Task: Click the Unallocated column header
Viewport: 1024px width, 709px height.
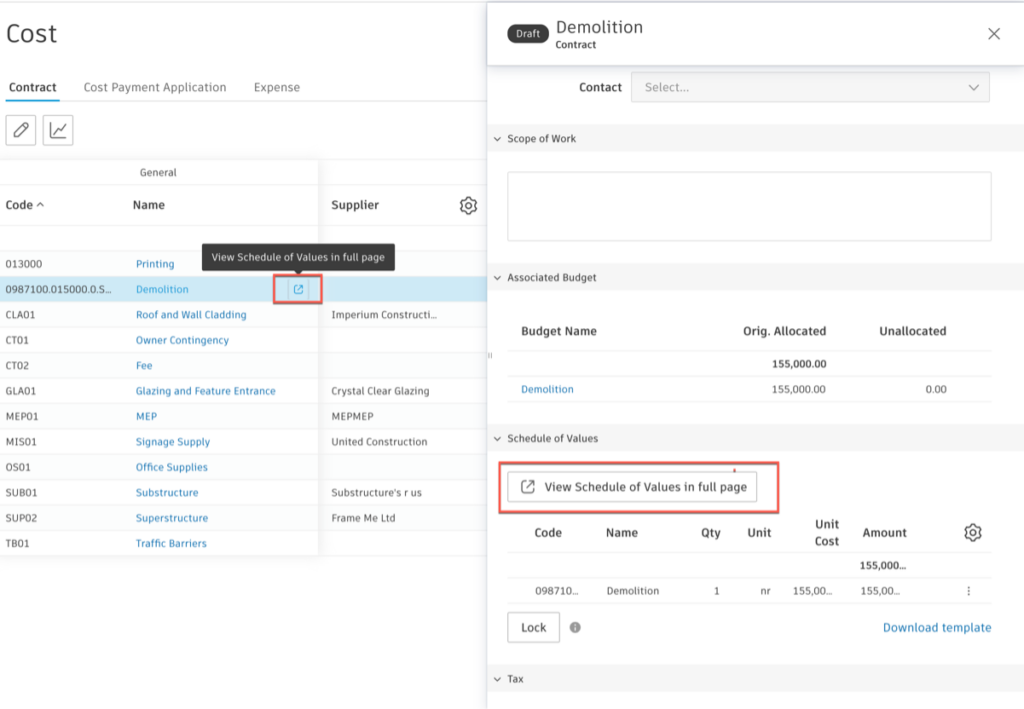Action: tap(912, 331)
